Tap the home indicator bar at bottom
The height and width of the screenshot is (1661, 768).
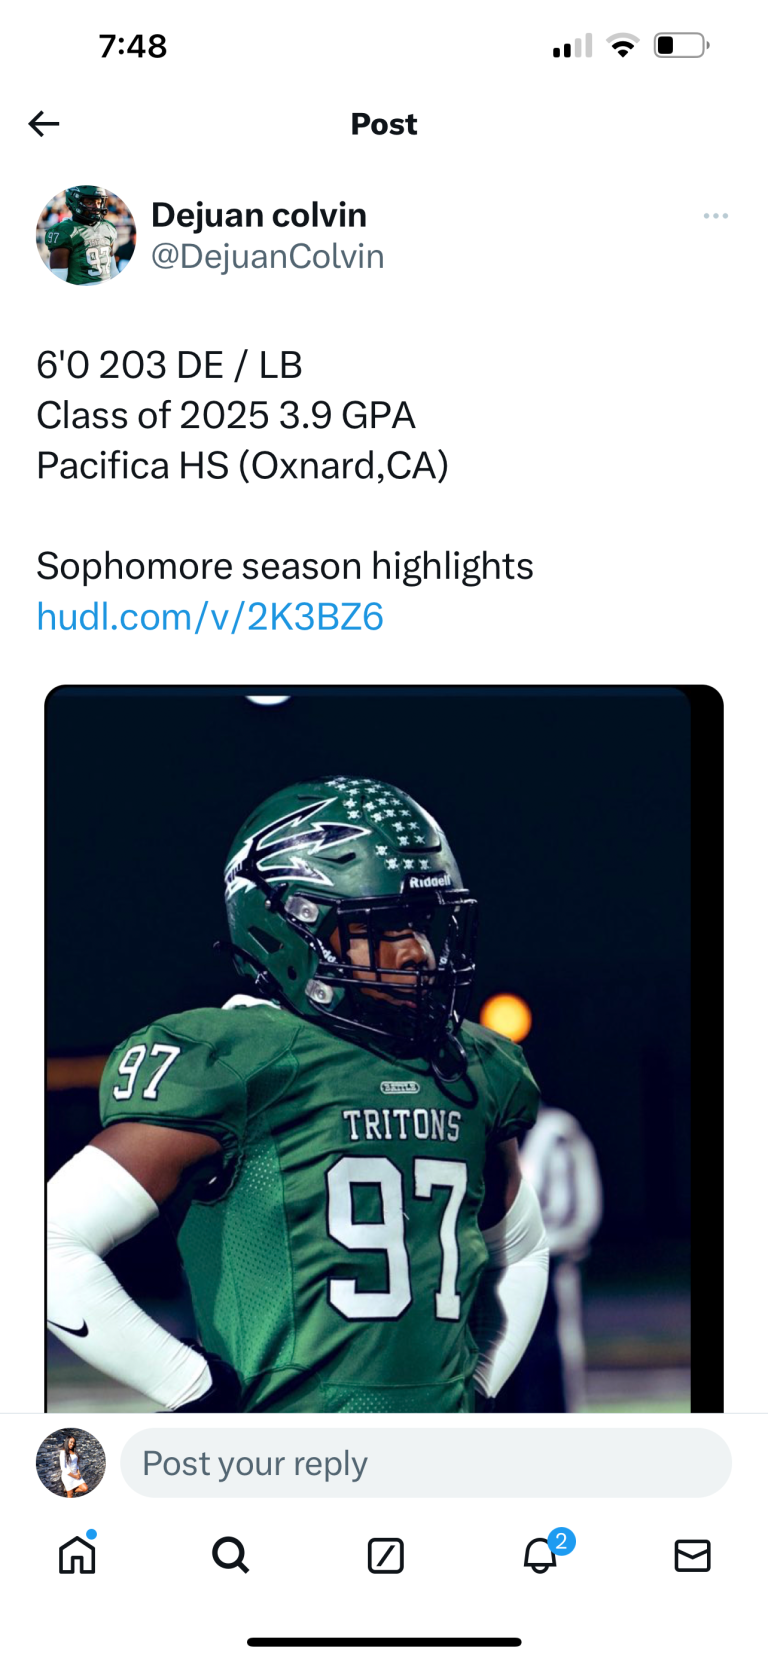click(384, 1642)
